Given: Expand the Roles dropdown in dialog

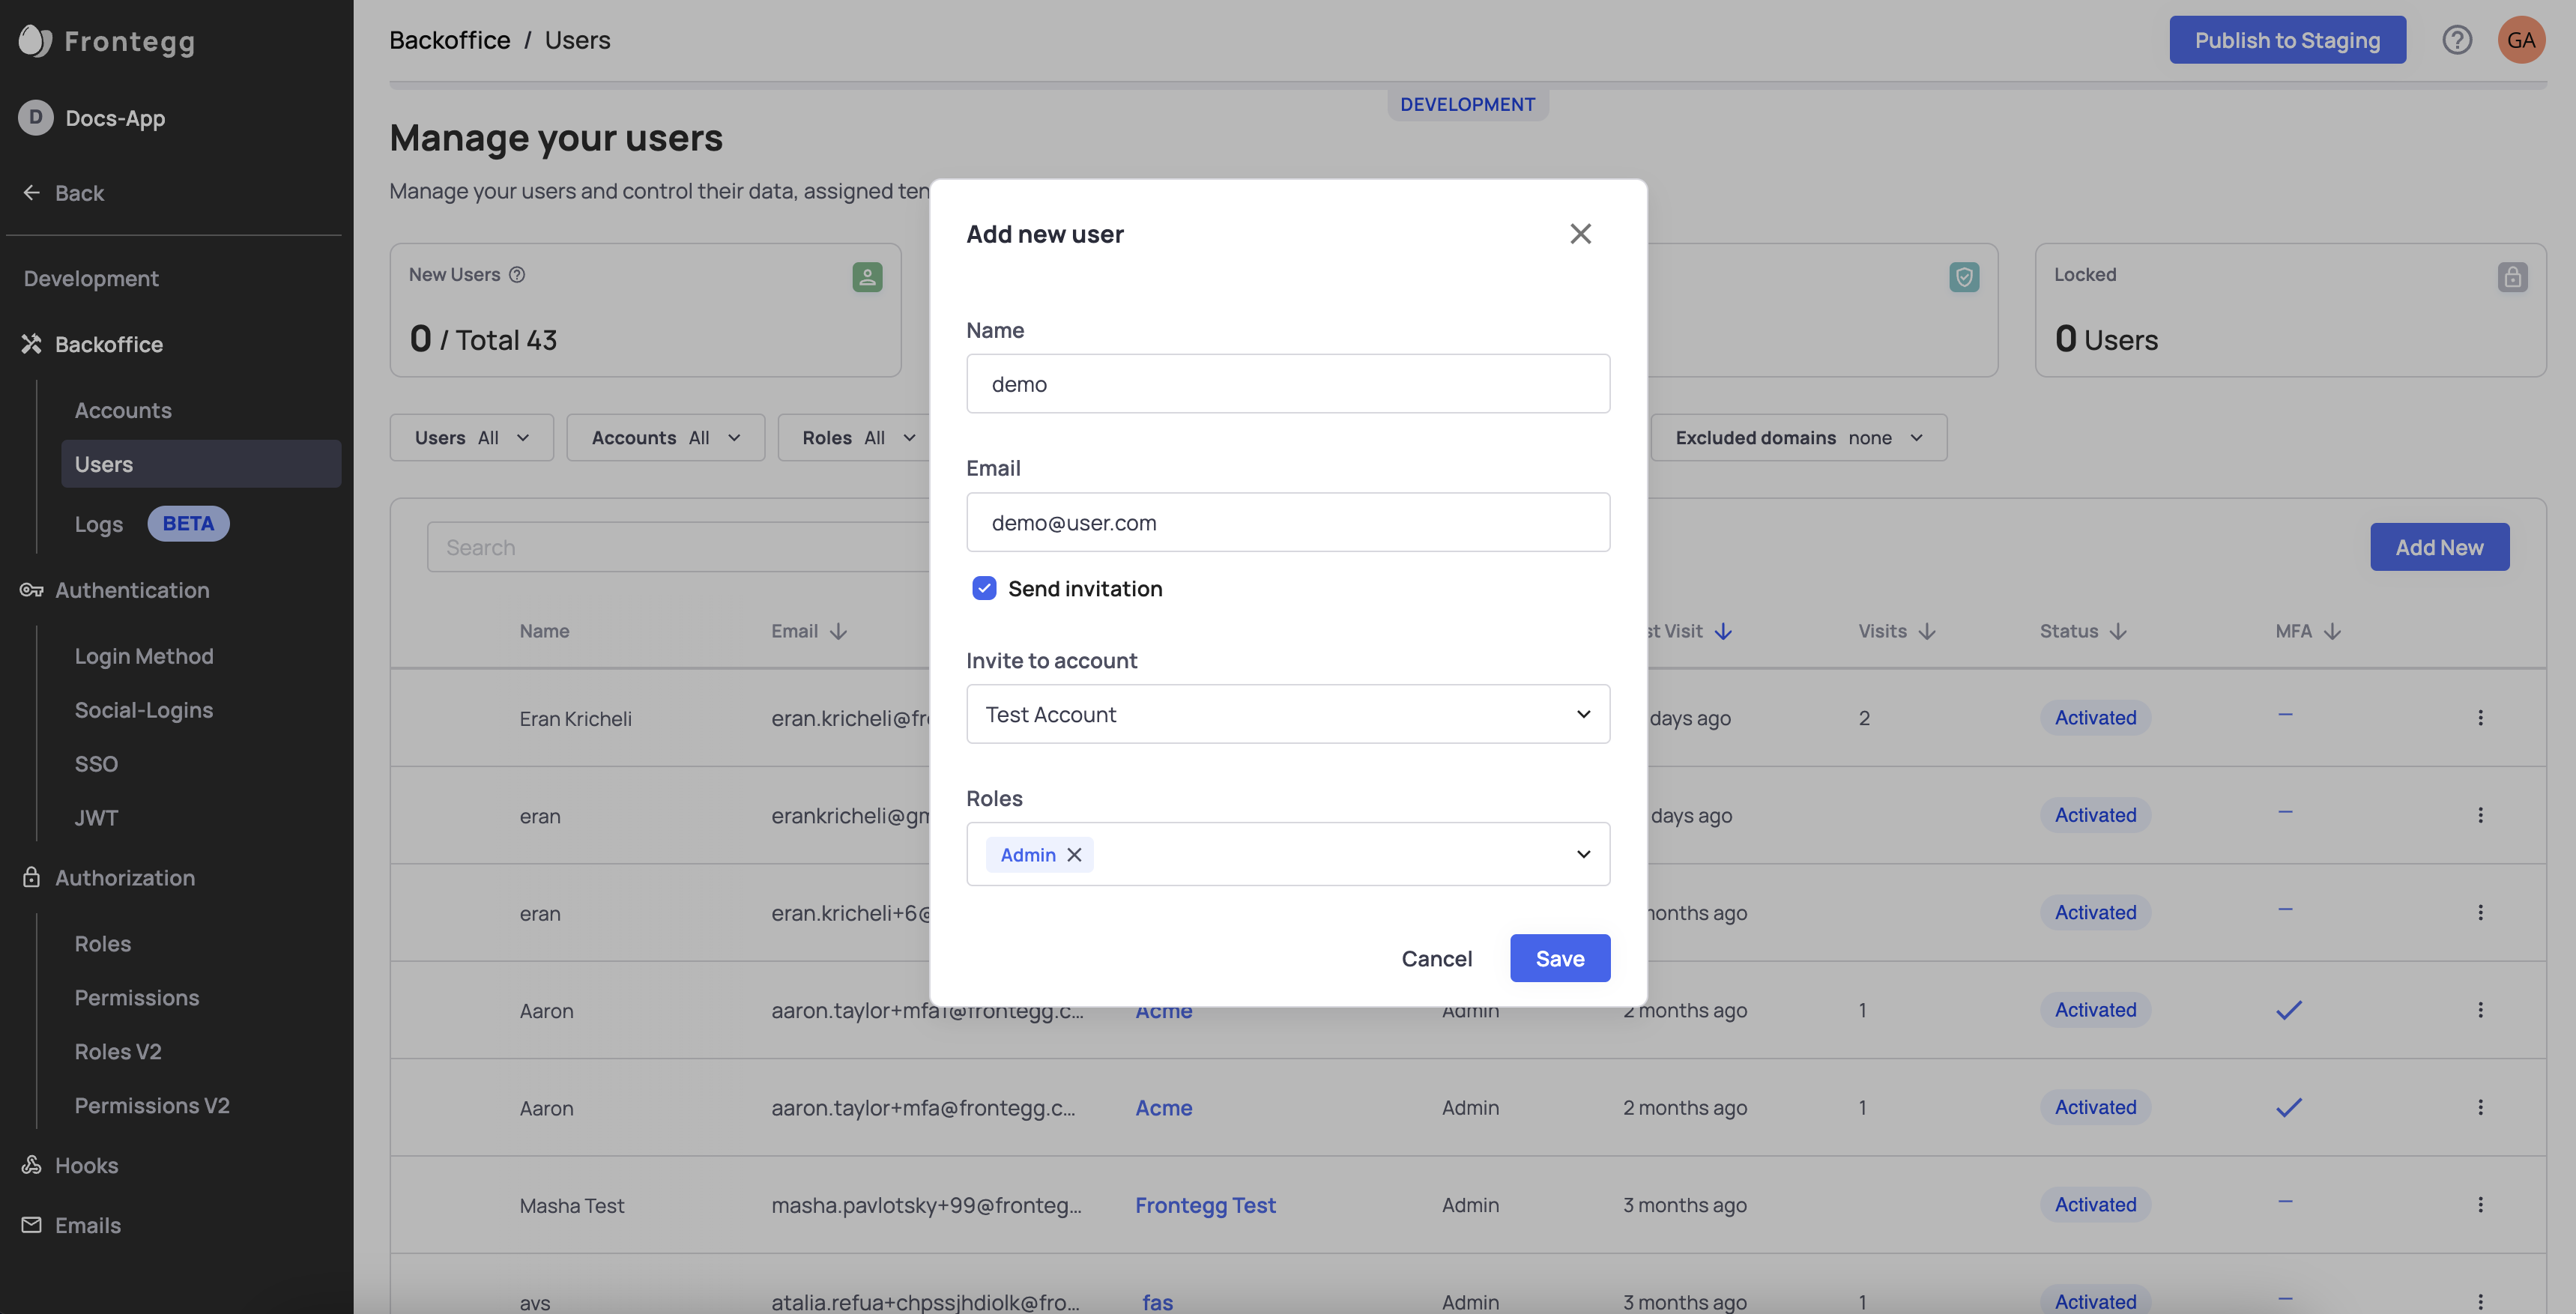Looking at the screenshot, I should pos(1583,854).
